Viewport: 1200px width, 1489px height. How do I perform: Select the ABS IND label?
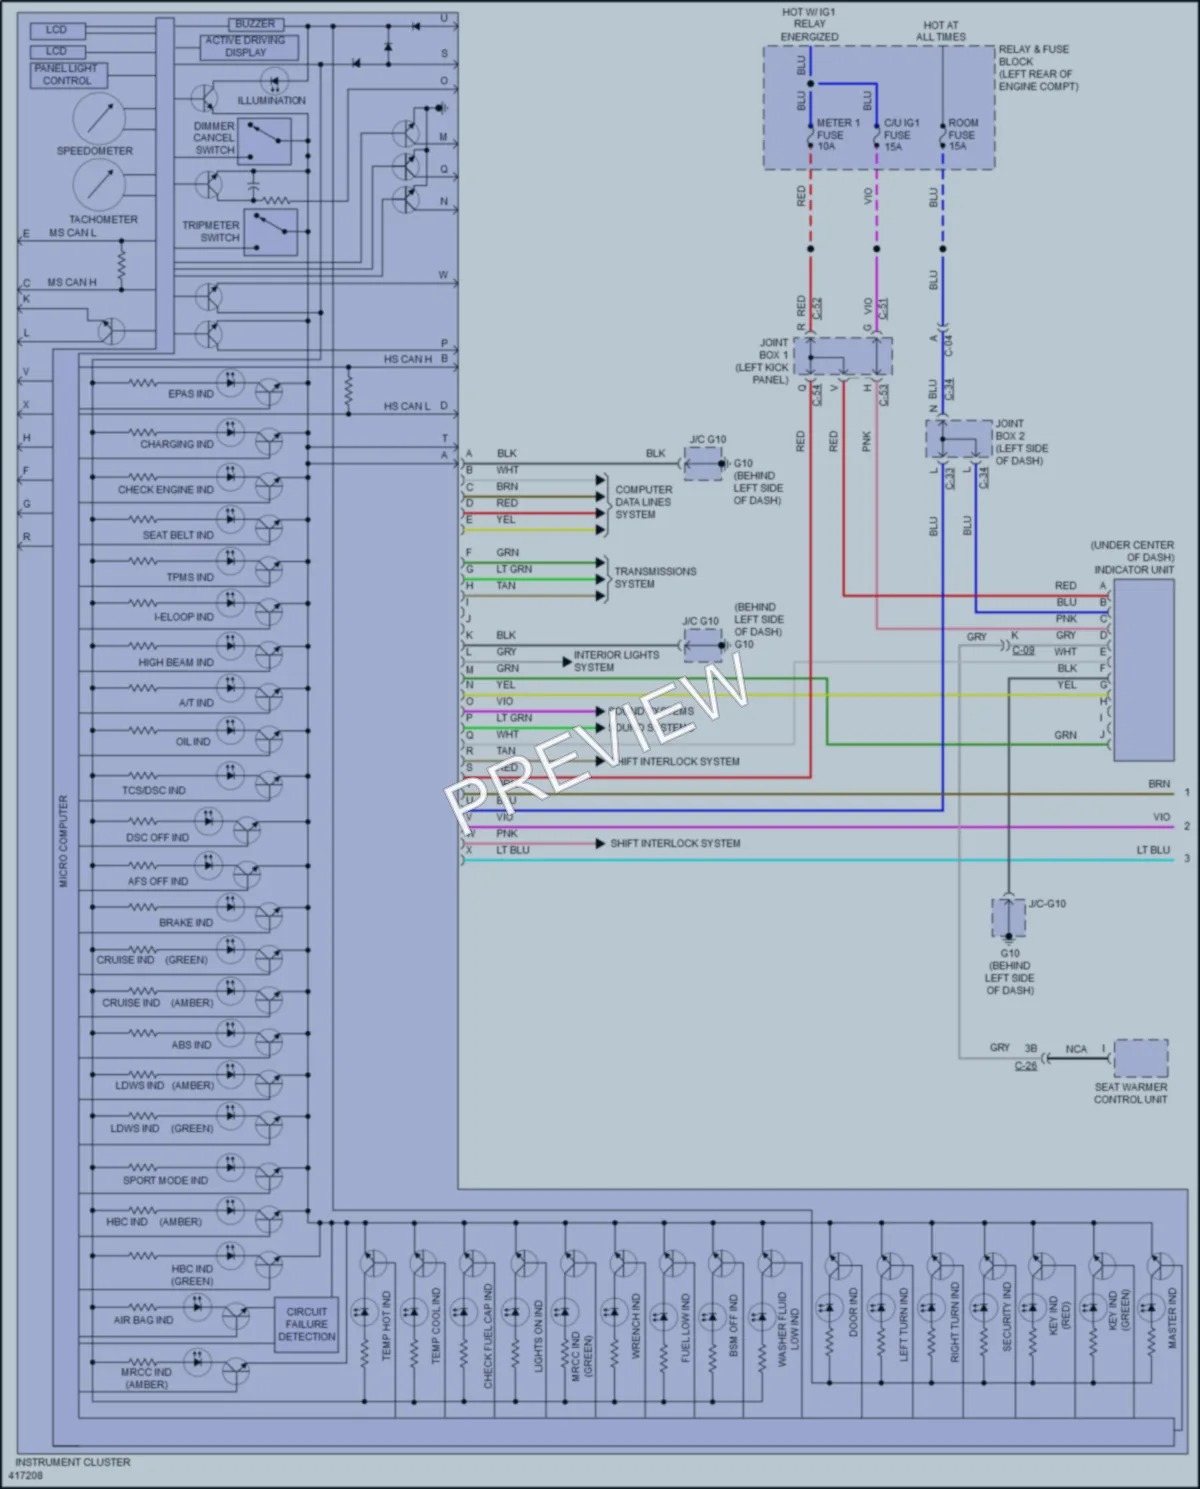click(x=191, y=1045)
